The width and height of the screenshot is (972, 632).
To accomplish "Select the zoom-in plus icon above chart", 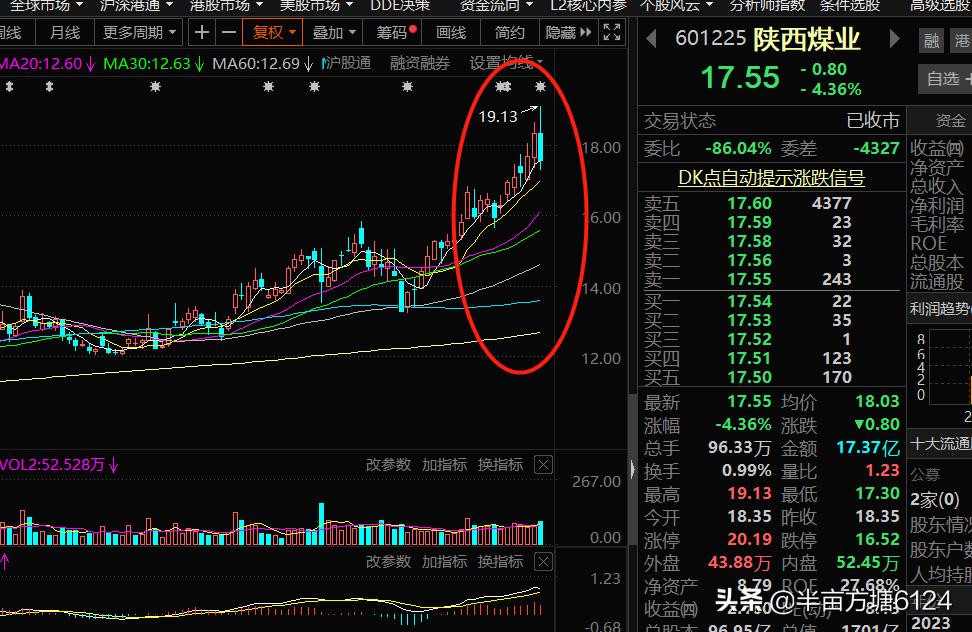I will point(201,31).
